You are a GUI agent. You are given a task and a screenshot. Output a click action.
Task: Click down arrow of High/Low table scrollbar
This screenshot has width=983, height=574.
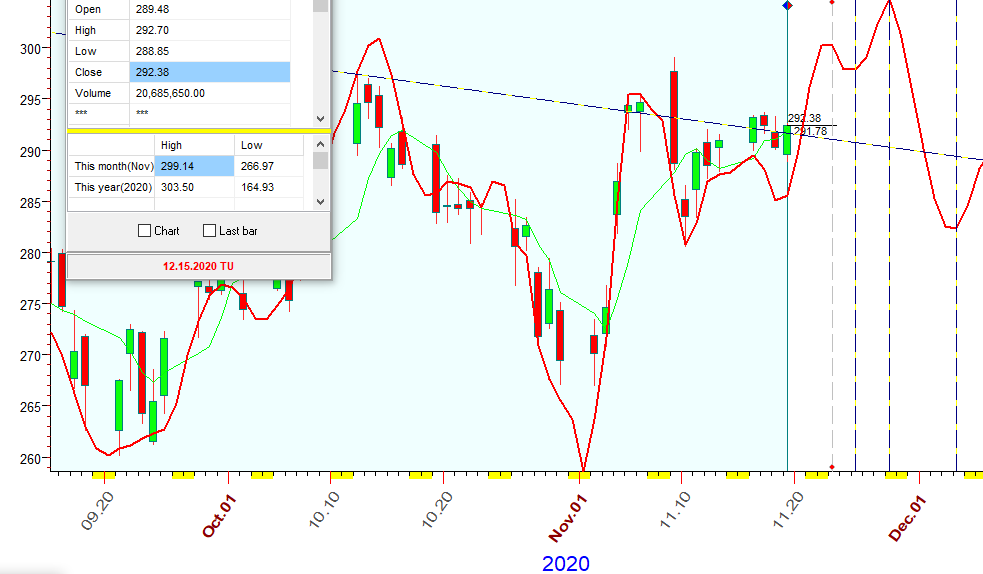tap(320, 202)
